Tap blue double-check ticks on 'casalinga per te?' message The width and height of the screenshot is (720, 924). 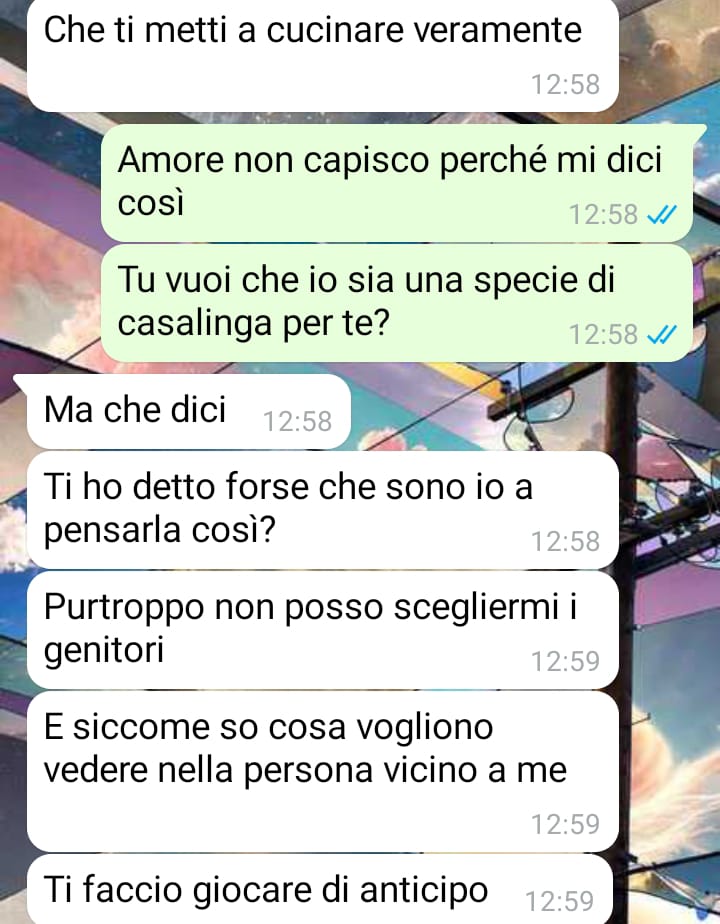click(x=662, y=335)
